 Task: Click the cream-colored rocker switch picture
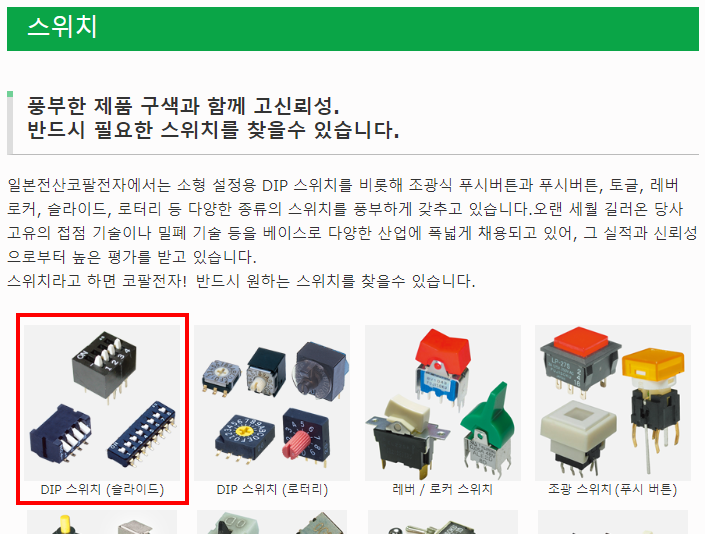click(402, 434)
